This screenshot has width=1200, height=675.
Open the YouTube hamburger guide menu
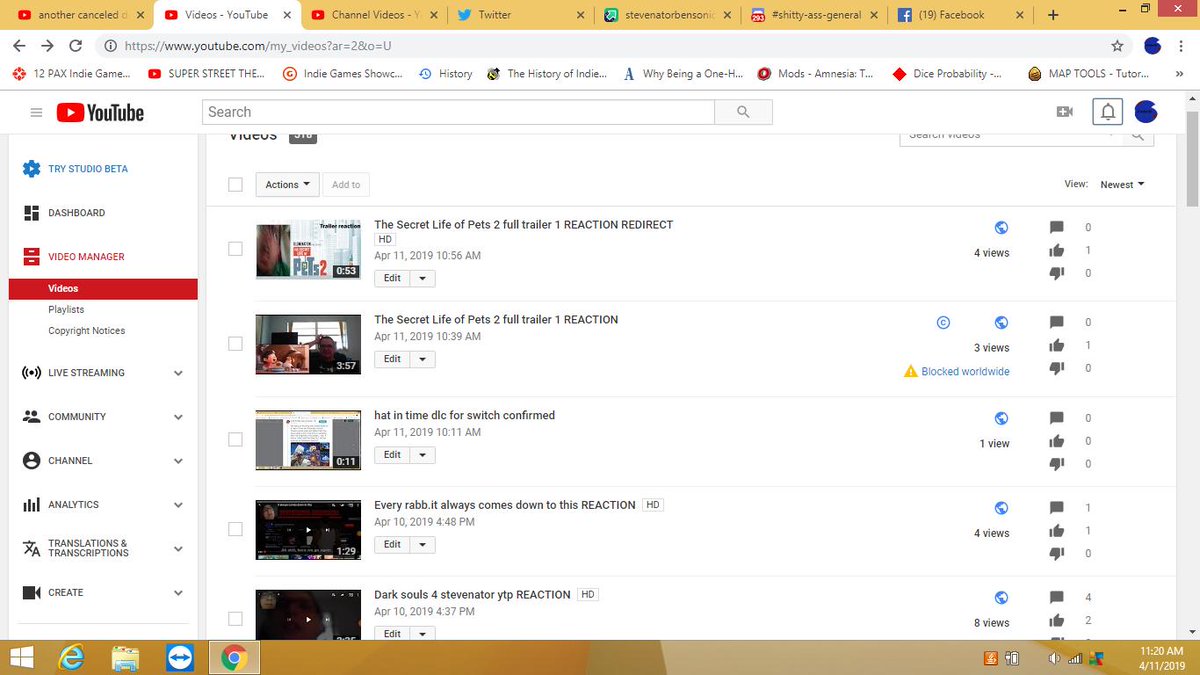click(x=36, y=113)
